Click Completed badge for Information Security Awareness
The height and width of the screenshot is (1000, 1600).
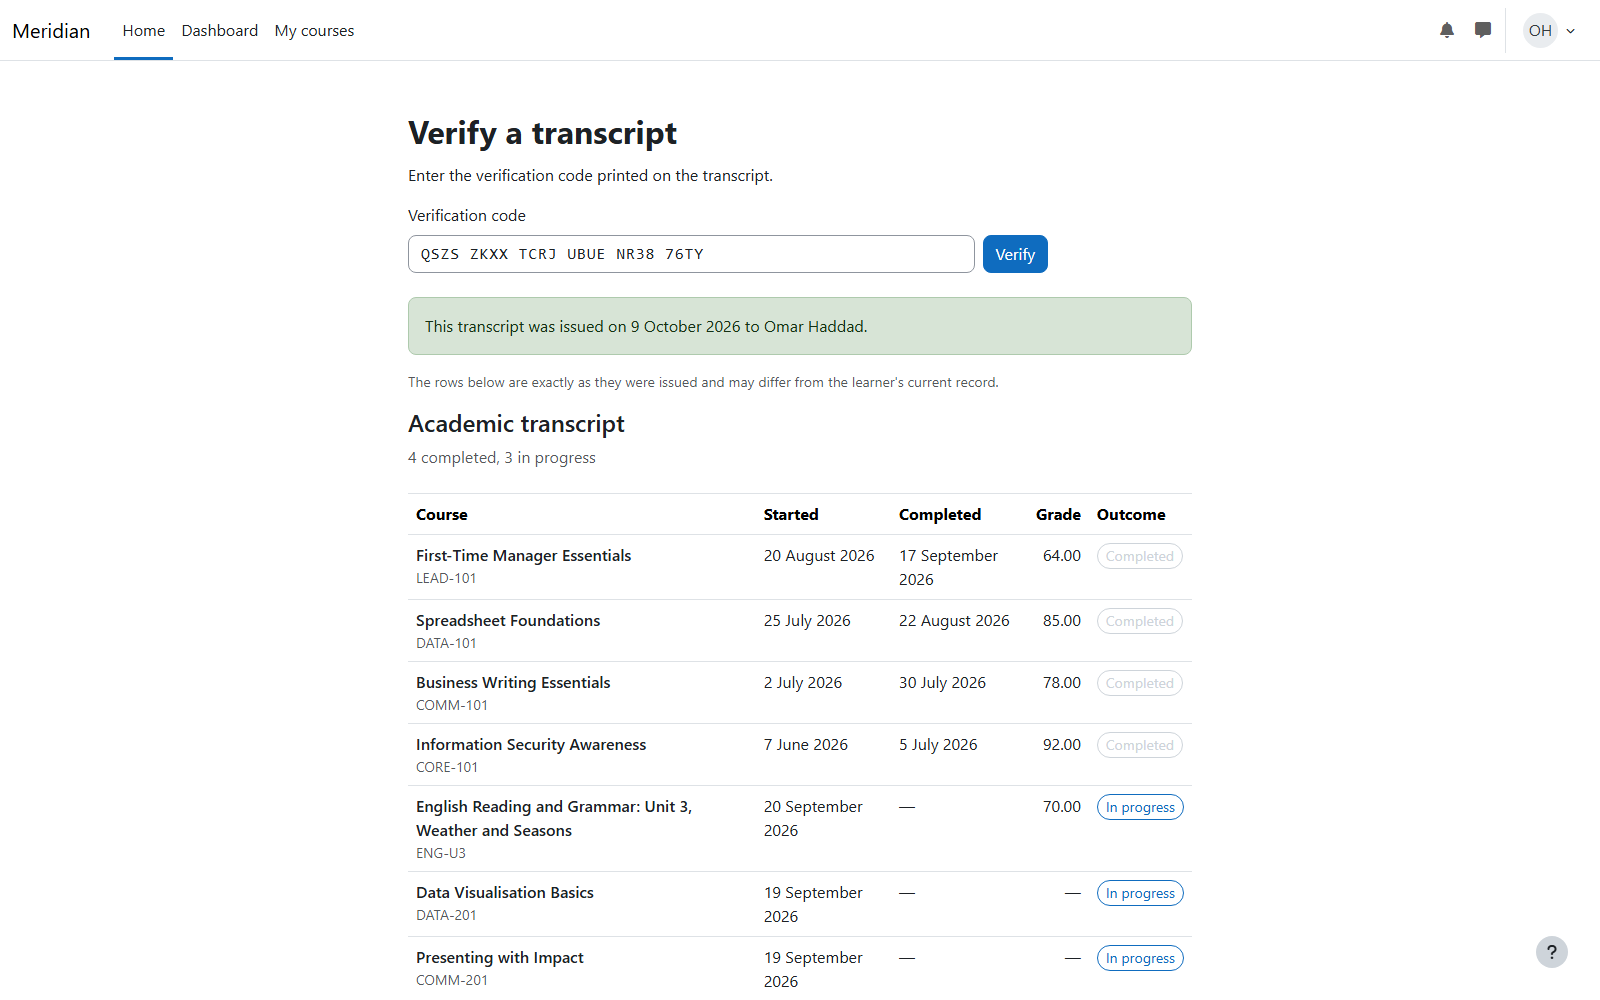tap(1140, 745)
